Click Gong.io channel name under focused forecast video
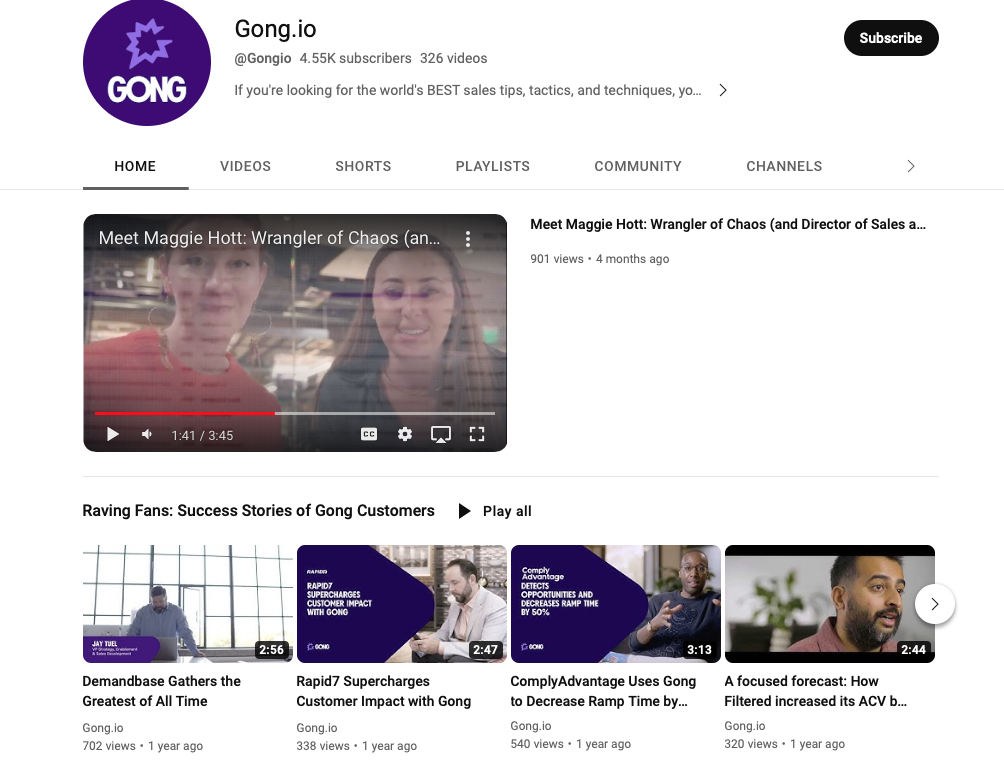 pyautogui.click(x=745, y=726)
